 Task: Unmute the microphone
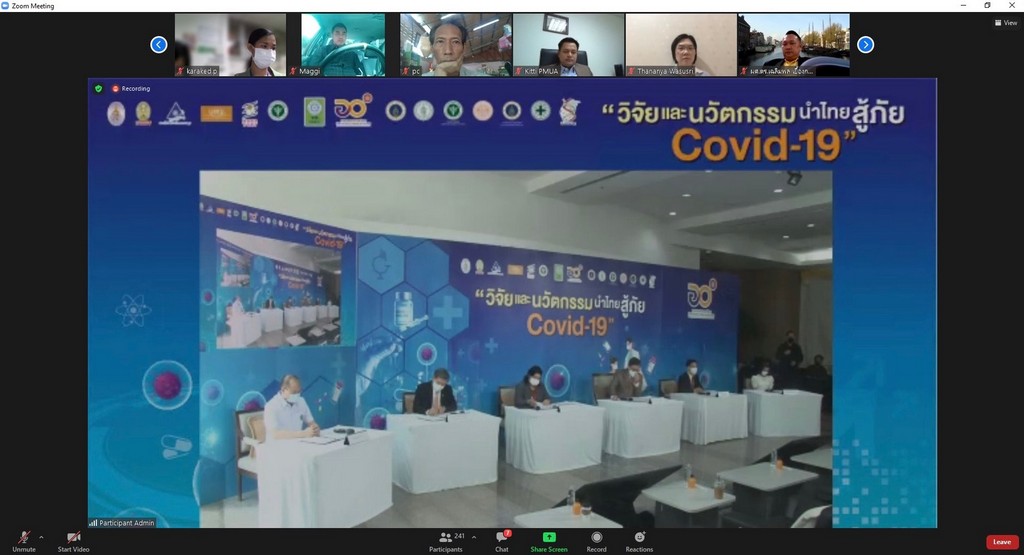point(24,539)
